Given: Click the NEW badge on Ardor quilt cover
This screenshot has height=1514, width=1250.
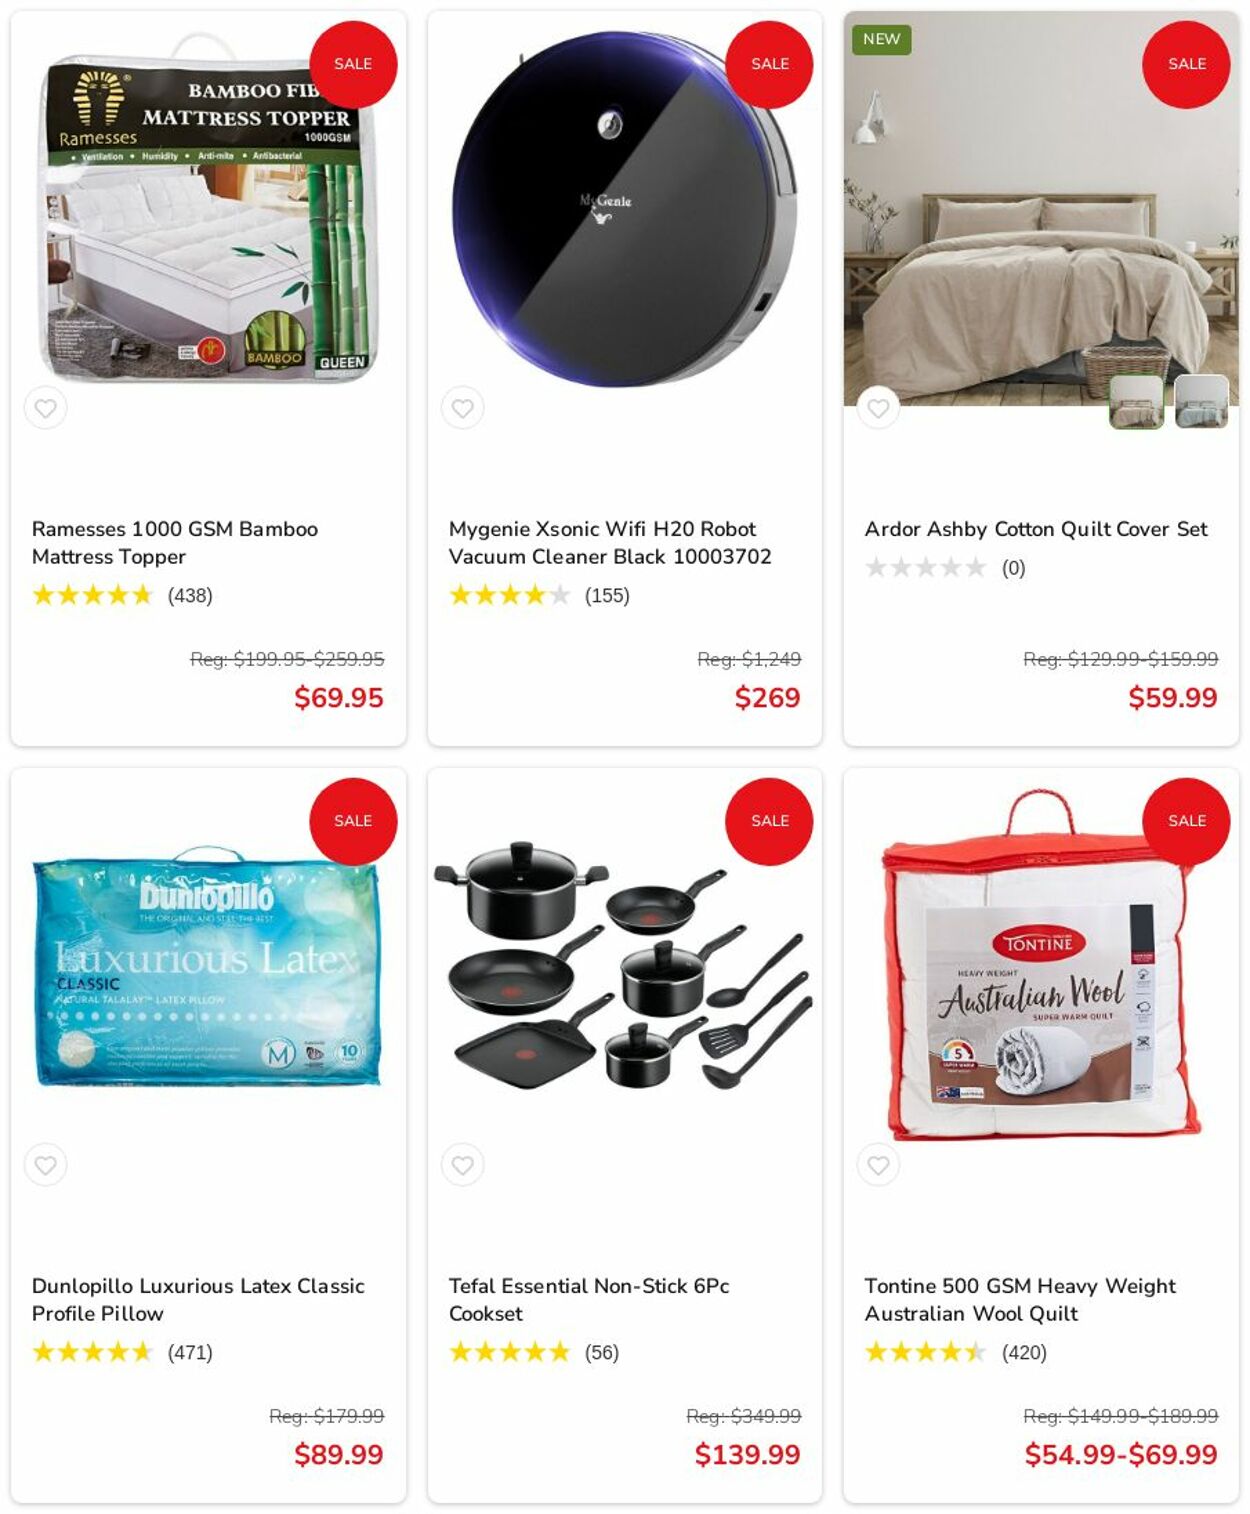Looking at the screenshot, I should click(881, 39).
